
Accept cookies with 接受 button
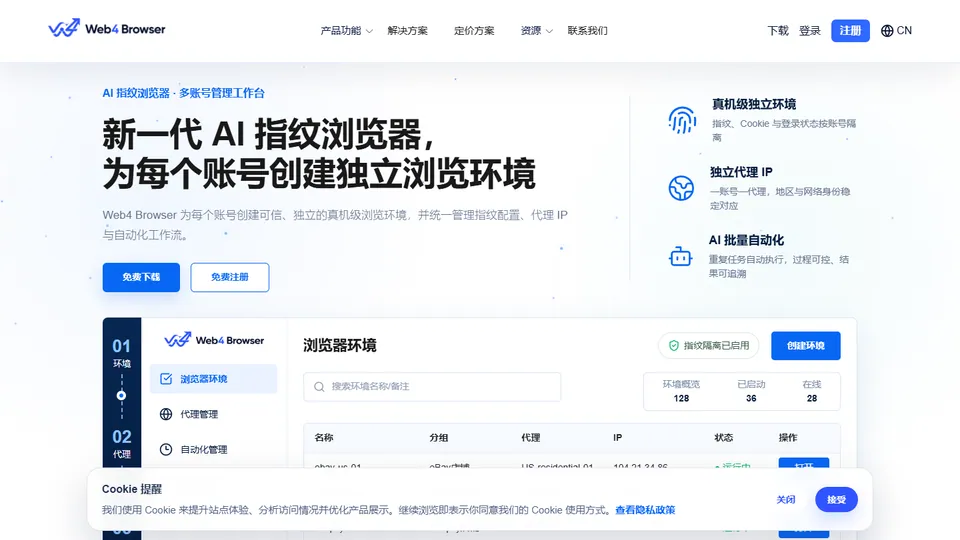pyautogui.click(x=836, y=500)
